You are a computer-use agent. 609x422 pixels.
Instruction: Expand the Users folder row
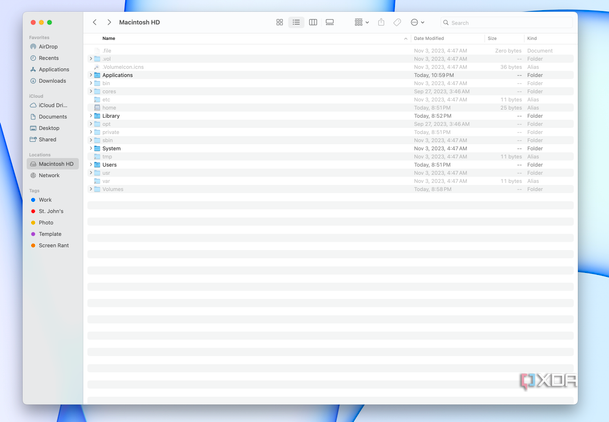(91, 165)
